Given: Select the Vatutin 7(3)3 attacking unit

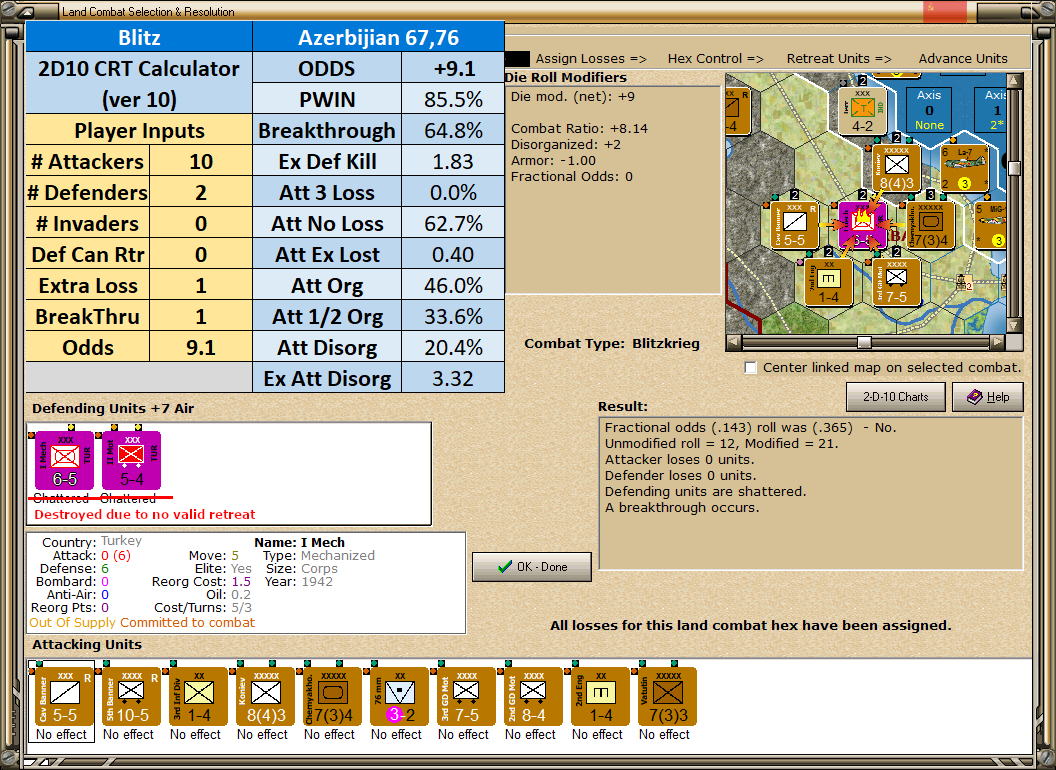Looking at the screenshot, I should (x=667, y=696).
